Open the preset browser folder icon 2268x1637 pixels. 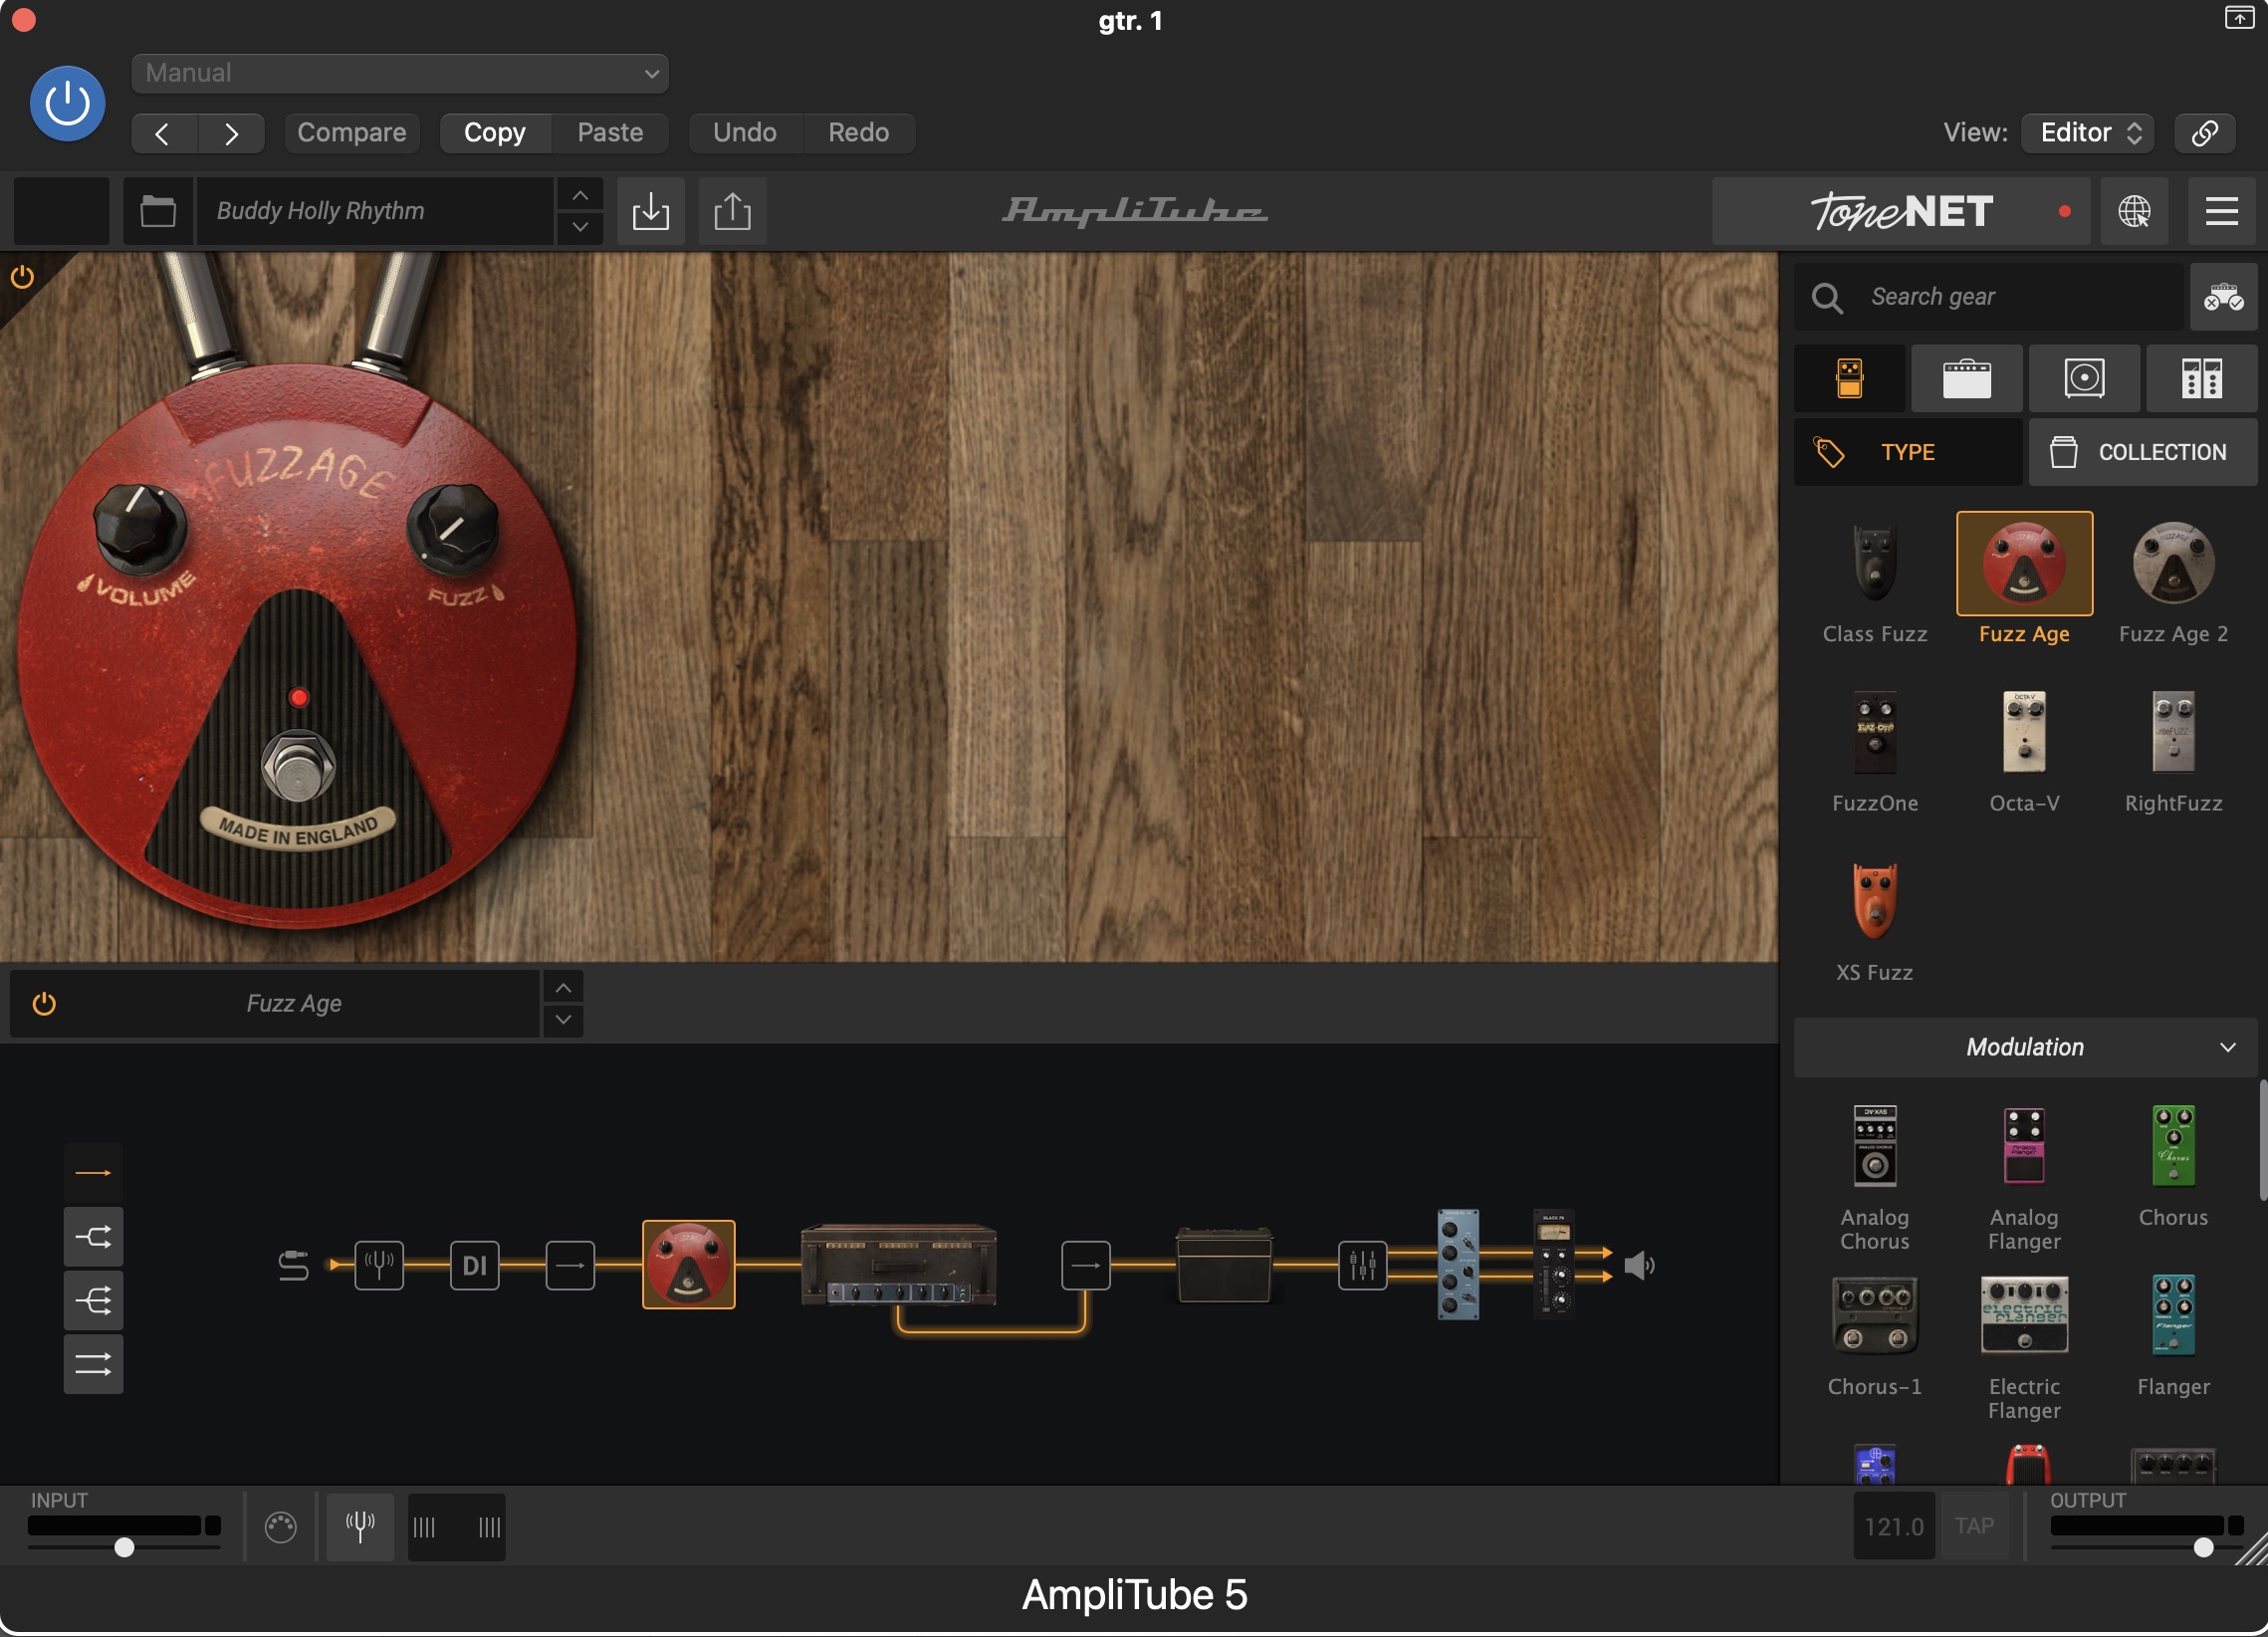[158, 211]
